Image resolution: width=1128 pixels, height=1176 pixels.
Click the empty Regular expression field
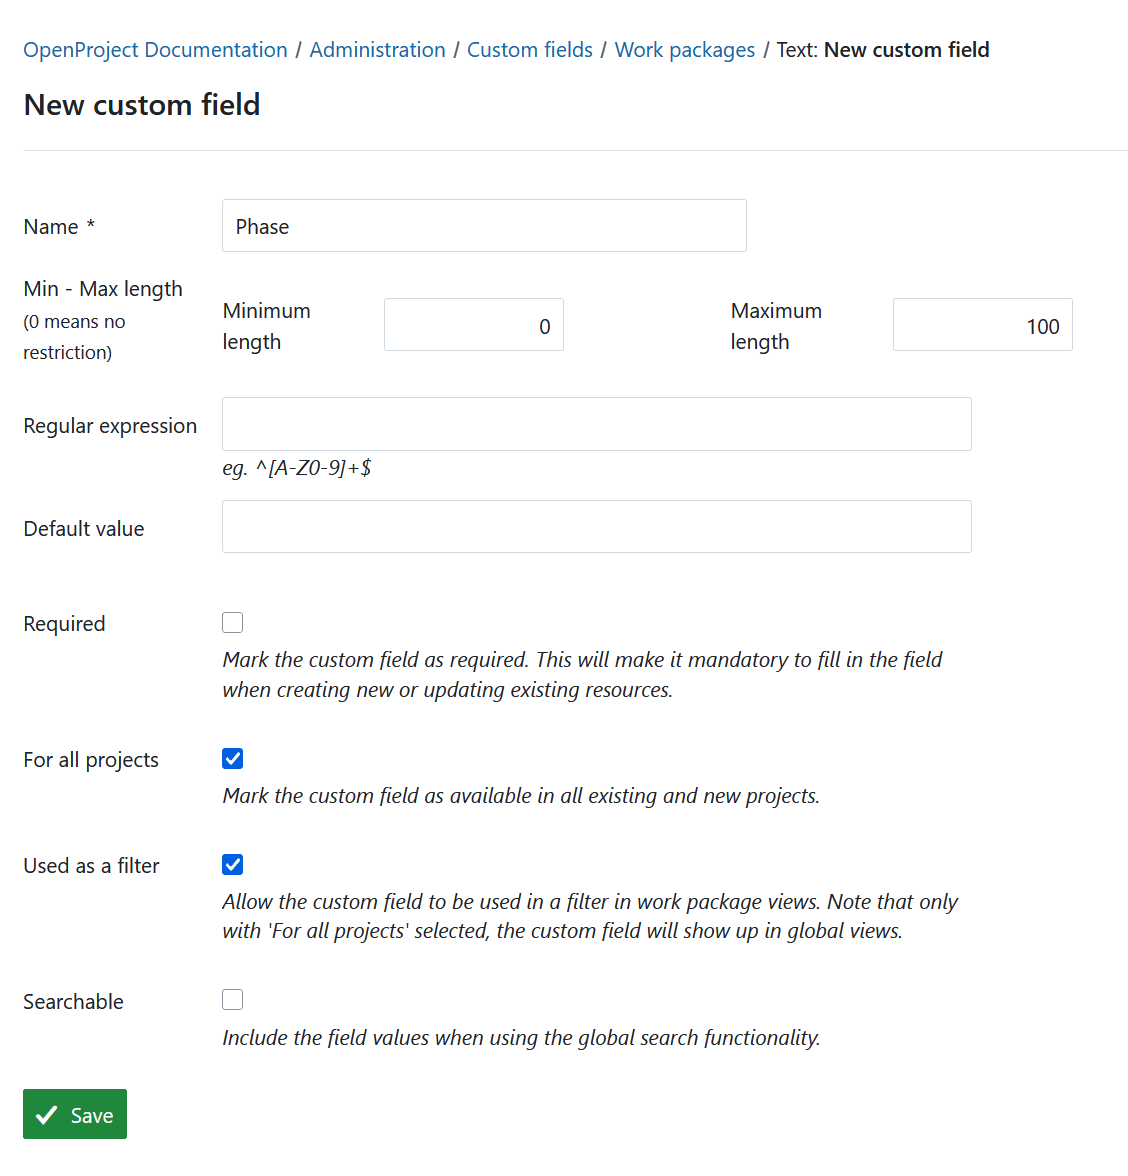click(596, 423)
